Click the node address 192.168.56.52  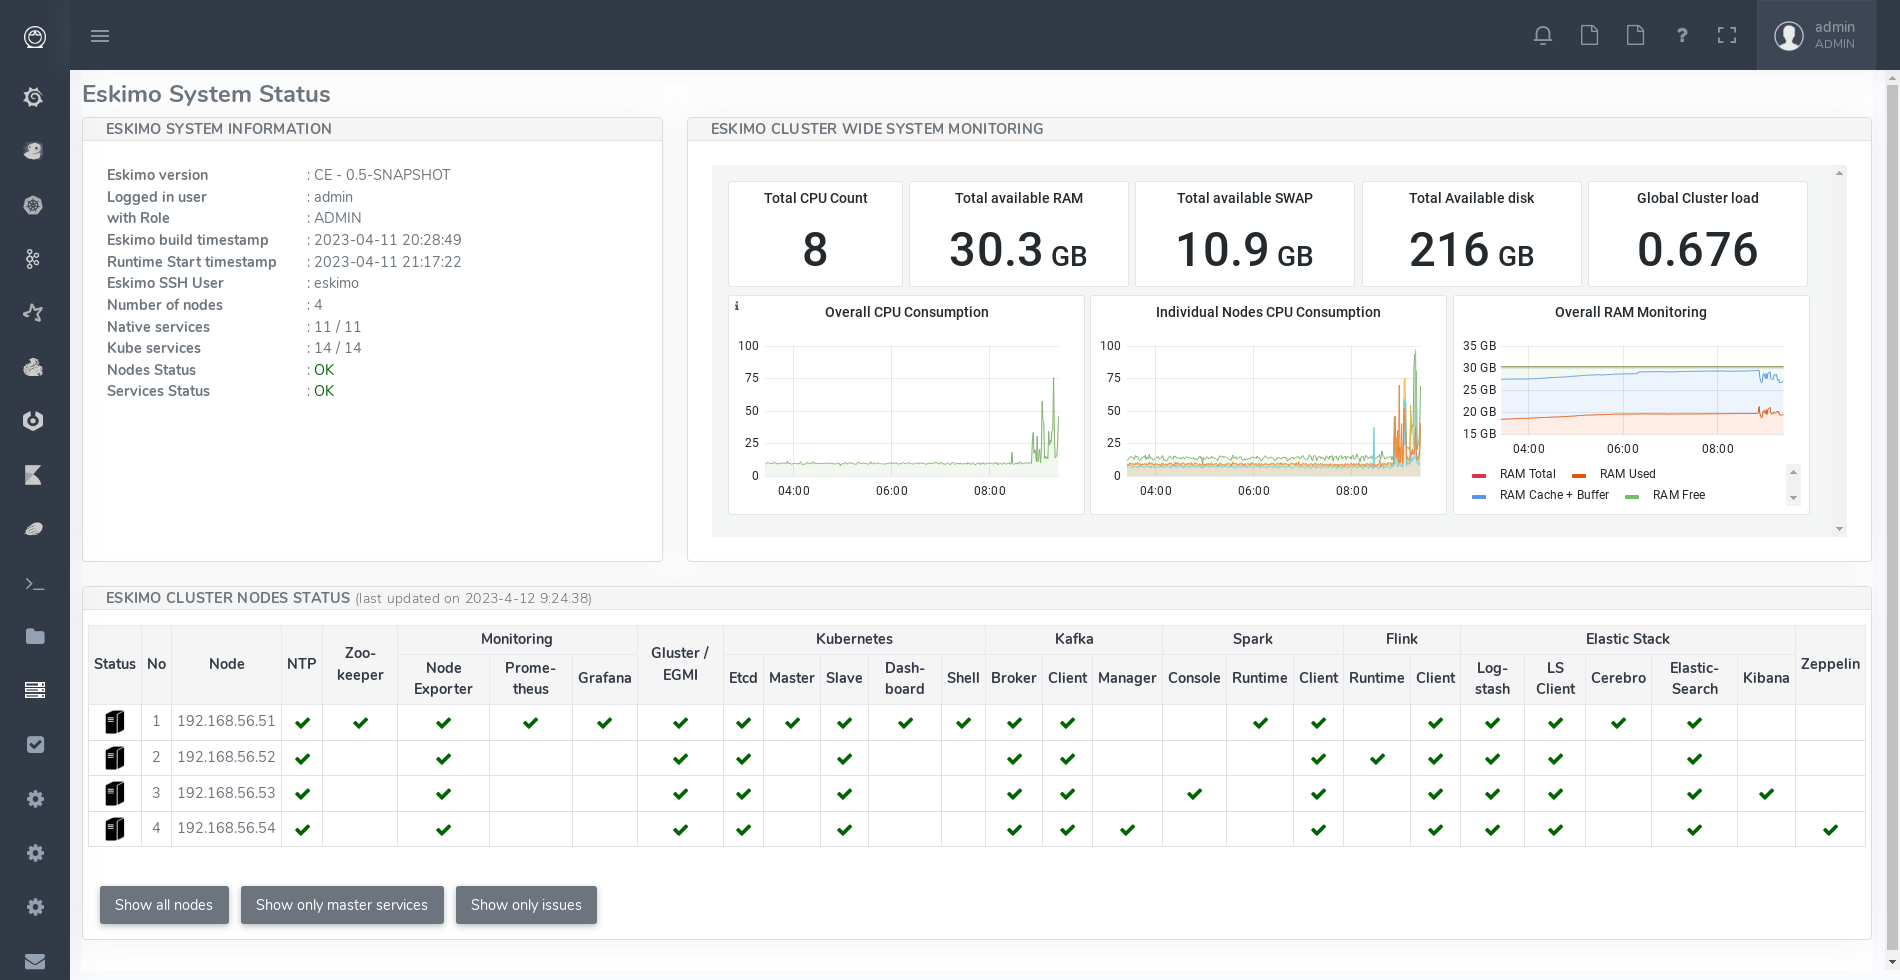click(x=226, y=757)
